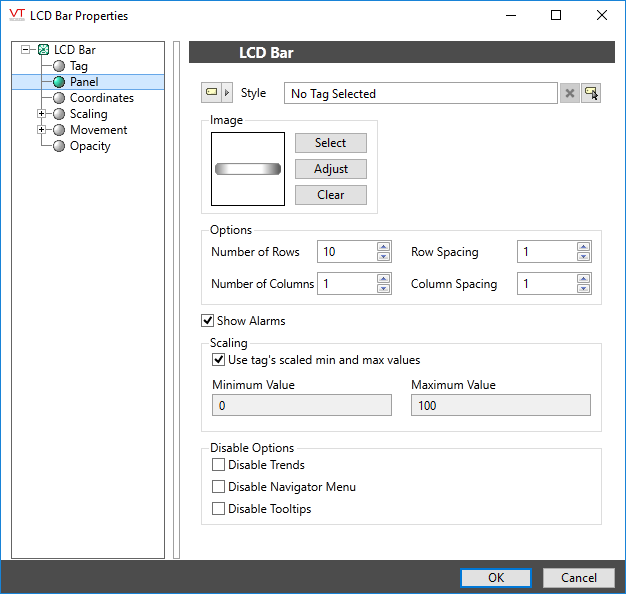Click Select button to choose image
The width and height of the screenshot is (626, 594).
tap(330, 143)
